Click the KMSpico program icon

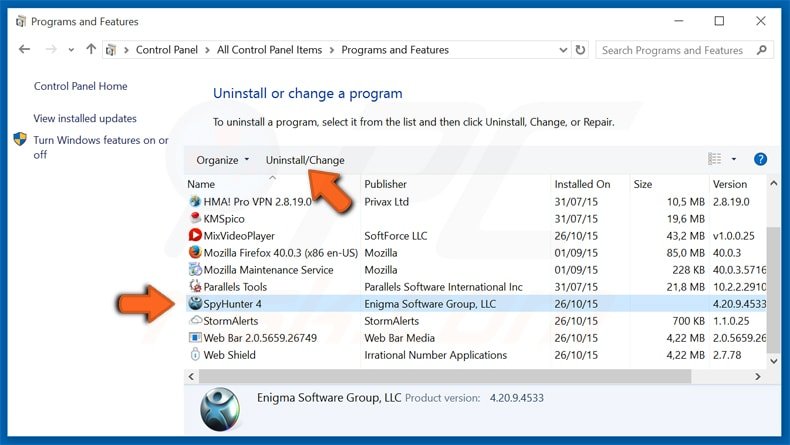[195, 218]
